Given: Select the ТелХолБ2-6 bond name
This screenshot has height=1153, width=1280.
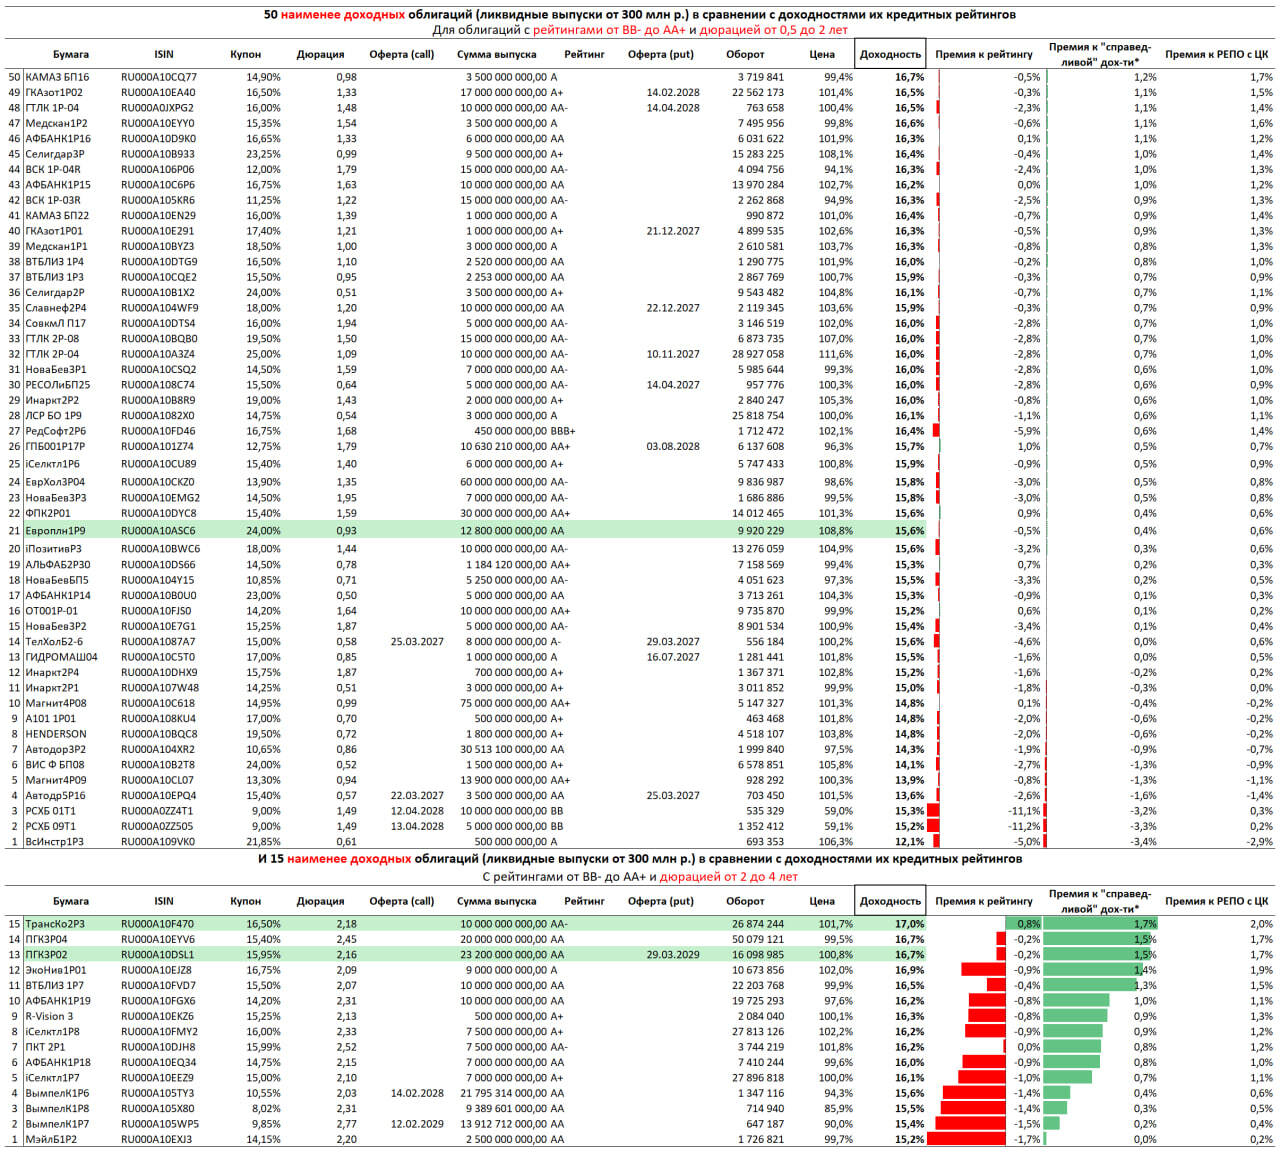Looking at the screenshot, I should point(54,642).
